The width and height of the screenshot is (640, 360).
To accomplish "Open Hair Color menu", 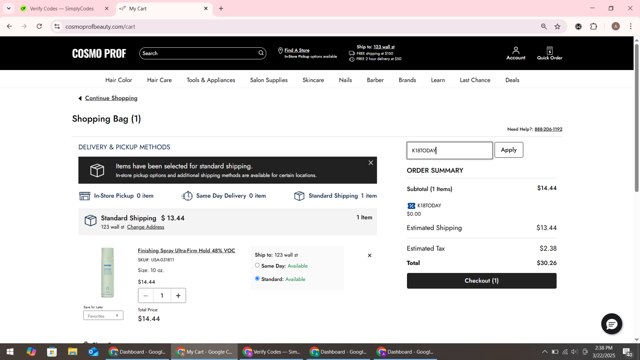I will tap(118, 80).
